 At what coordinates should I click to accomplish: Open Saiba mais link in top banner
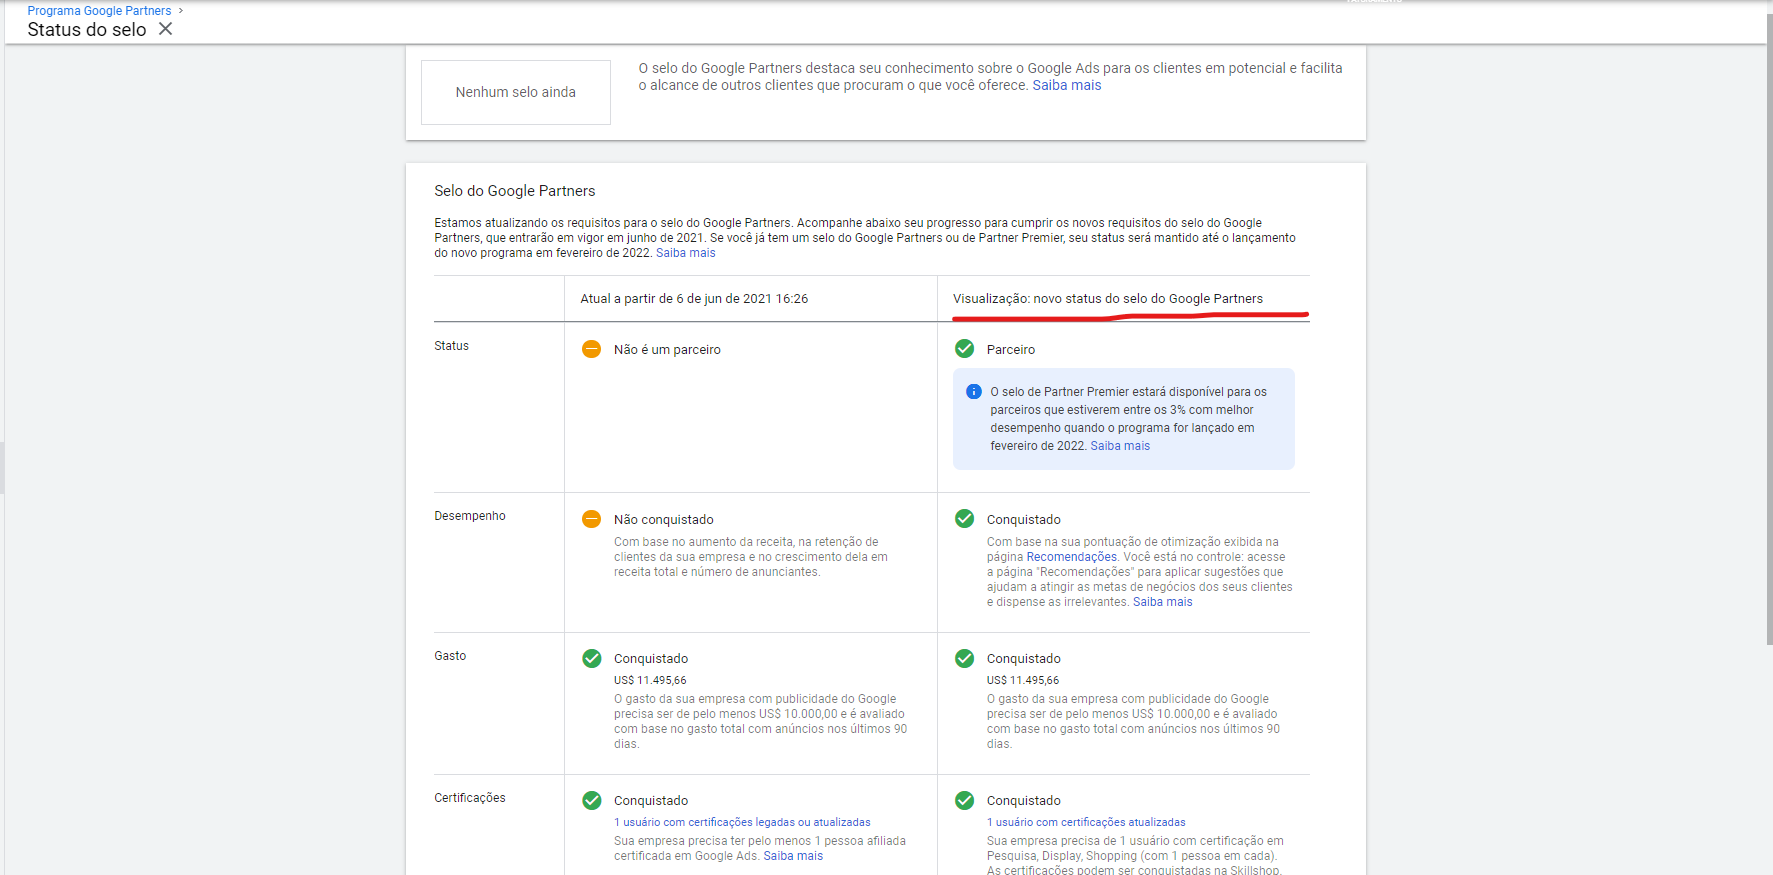pos(1066,85)
